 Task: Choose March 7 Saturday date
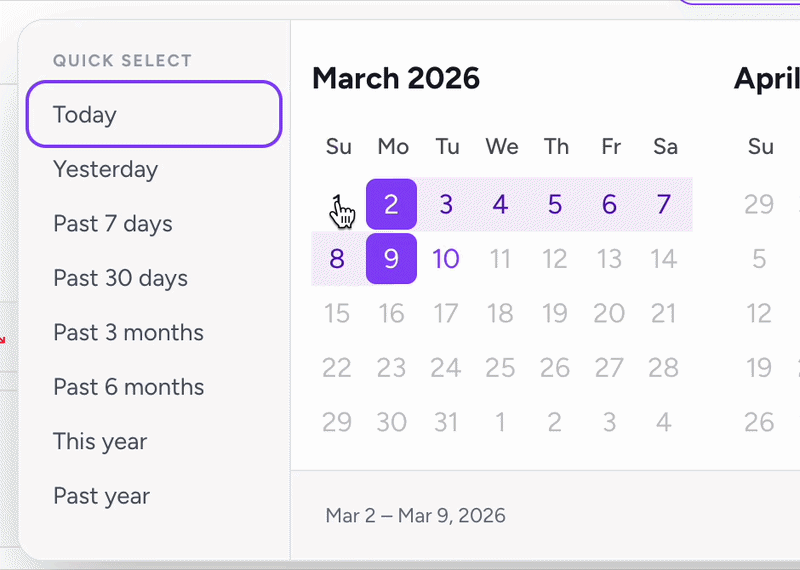pos(664,204)
